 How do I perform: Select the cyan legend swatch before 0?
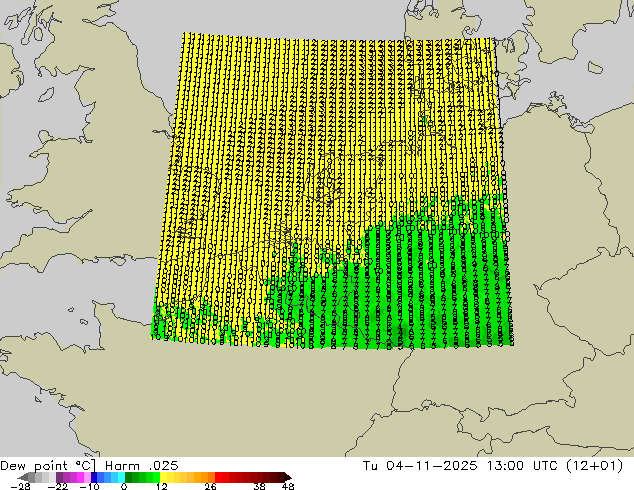[121, 477]
